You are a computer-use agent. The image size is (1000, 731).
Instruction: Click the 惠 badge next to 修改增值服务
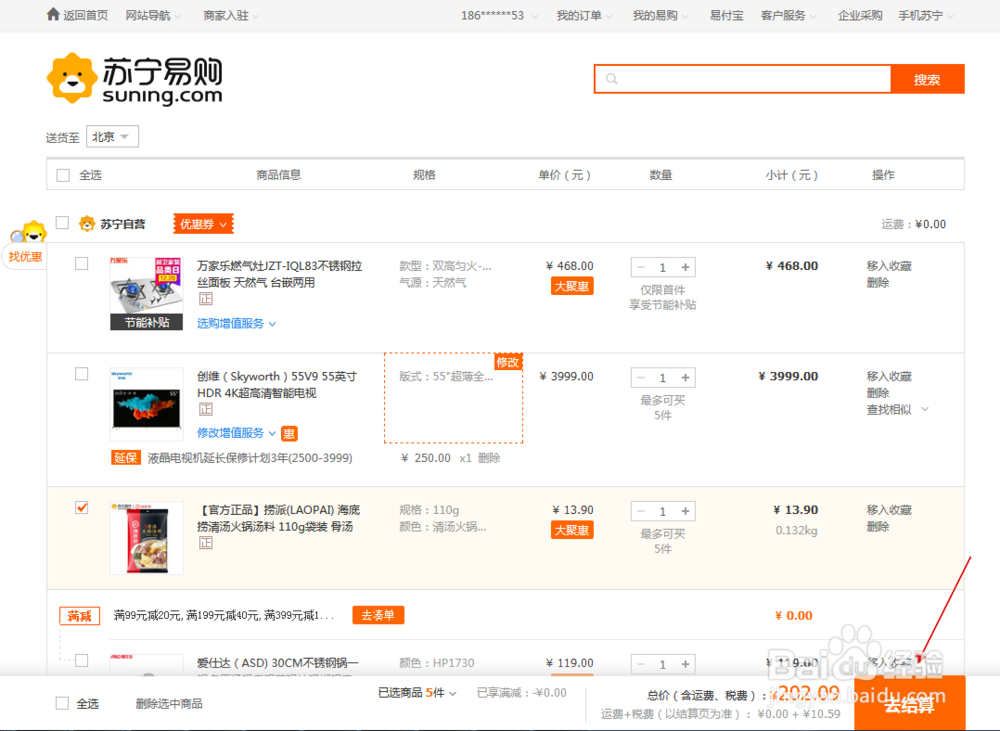pyautogui.click(x=289, y=434)
